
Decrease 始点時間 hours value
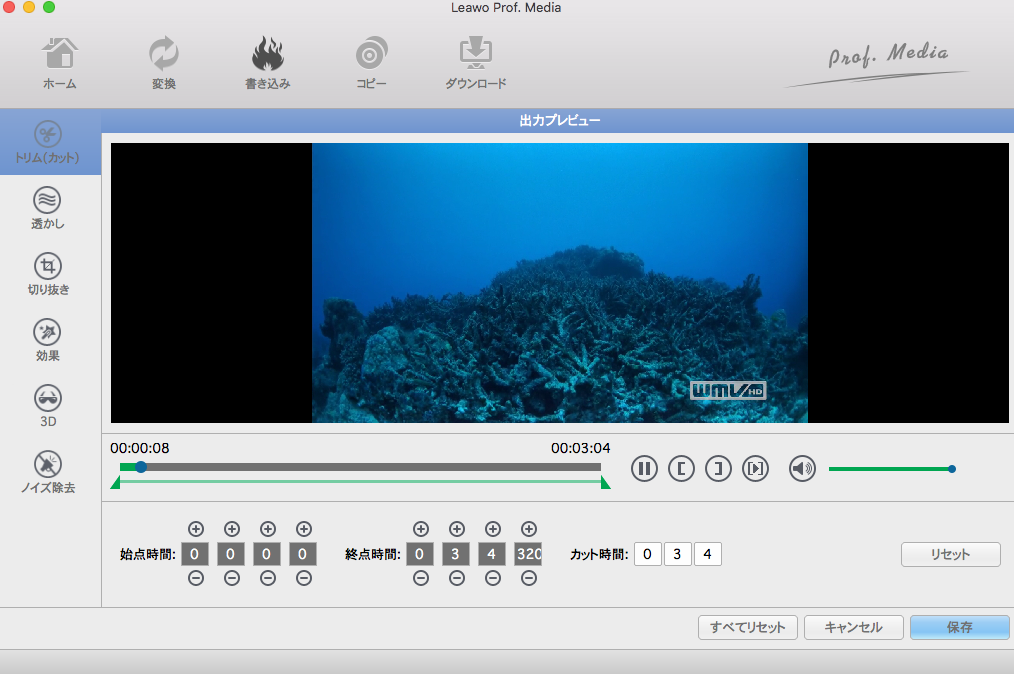click(x=196, y=578)
